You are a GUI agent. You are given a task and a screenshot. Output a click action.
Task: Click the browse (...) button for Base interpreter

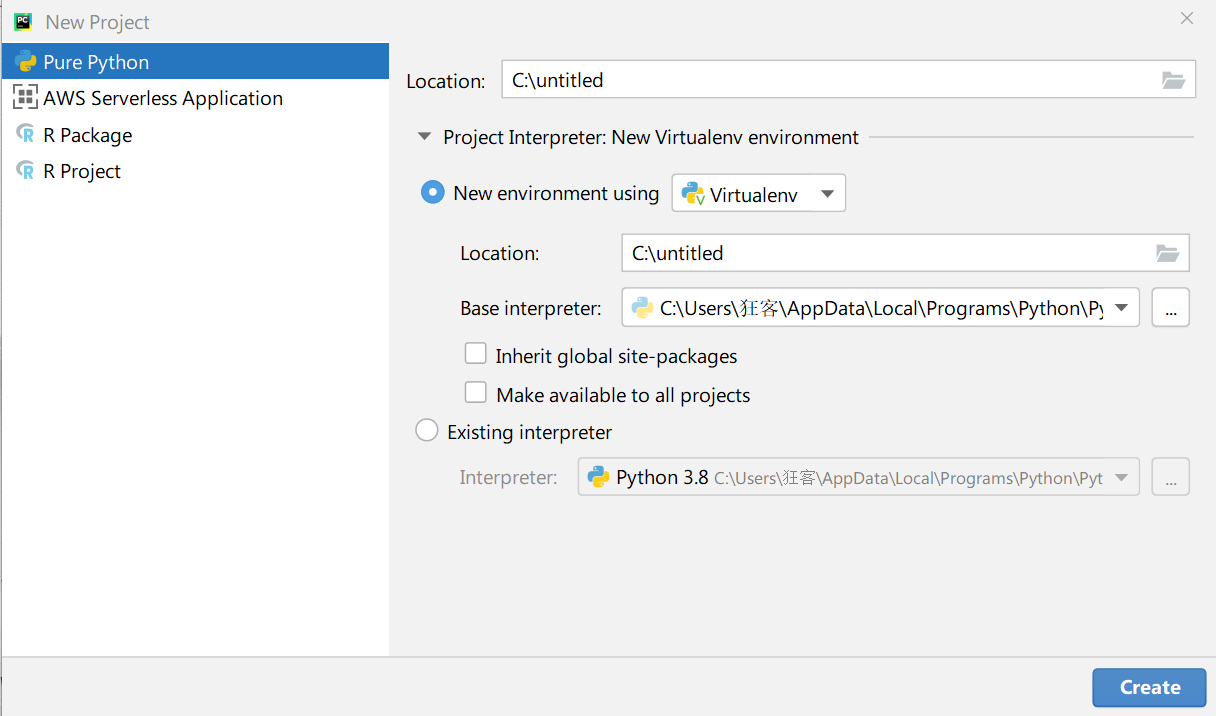pyautogui.click(x=1170, y=308)
